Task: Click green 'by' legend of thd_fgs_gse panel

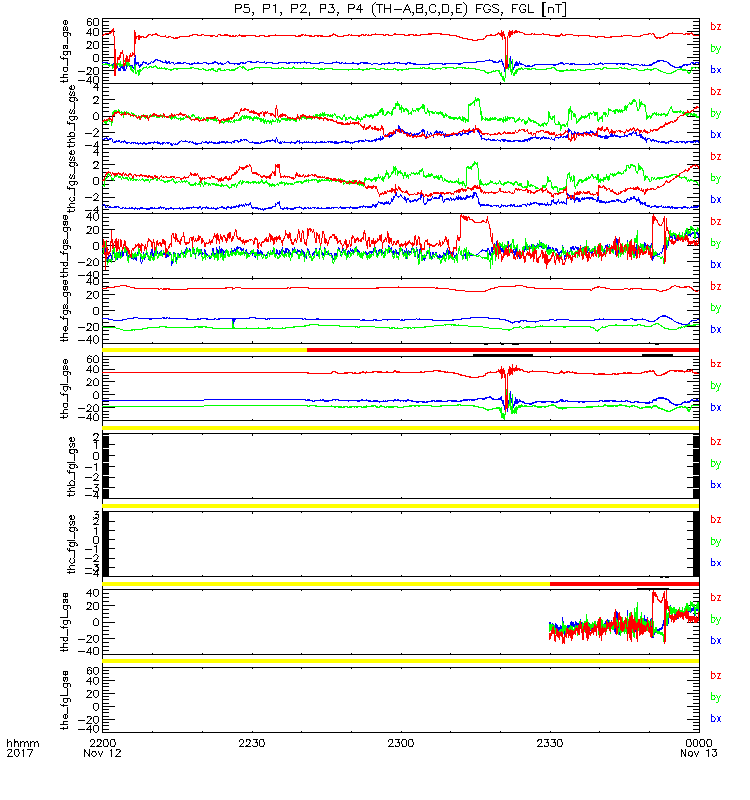Action: [x=716, y=243]
